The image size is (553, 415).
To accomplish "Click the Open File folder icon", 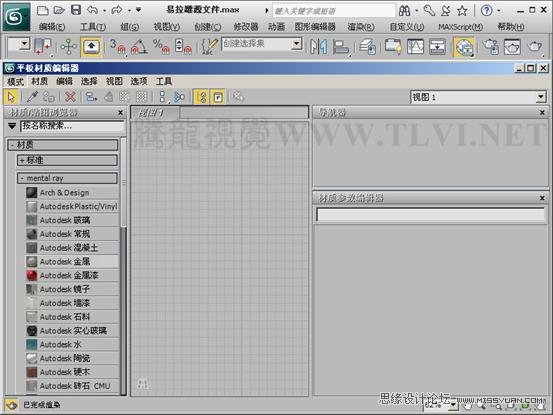I will (x=59, y=10).
